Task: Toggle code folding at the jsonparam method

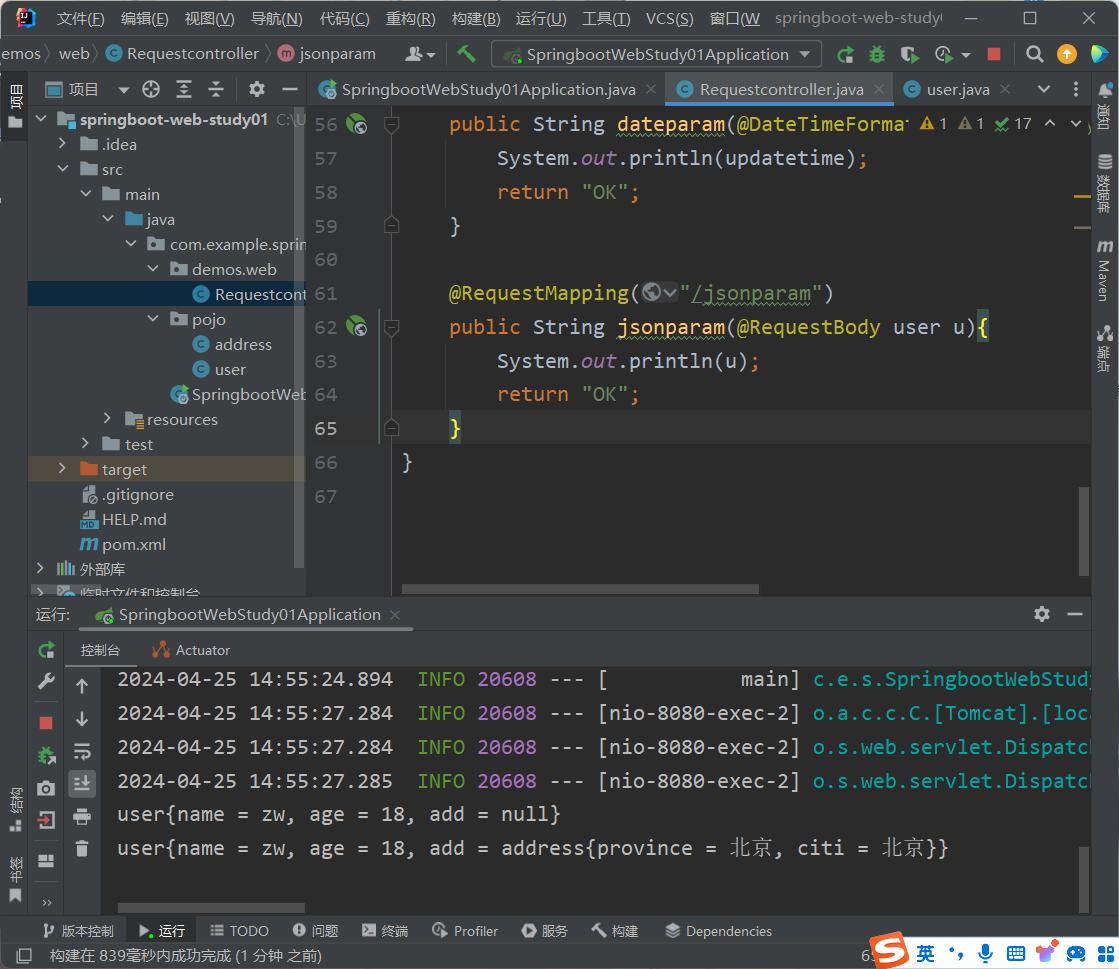Action: [391, 327]
